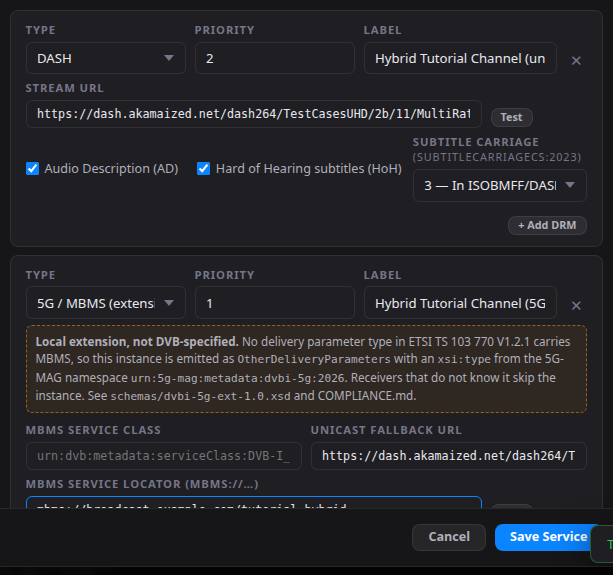The height and width of the screenshot is (575, 613).
Task: Click the 'urn:5g-mag:metadata:dvbi-5g:2026' namespace text
Action: pyautogui.click(x=239, y=378)
